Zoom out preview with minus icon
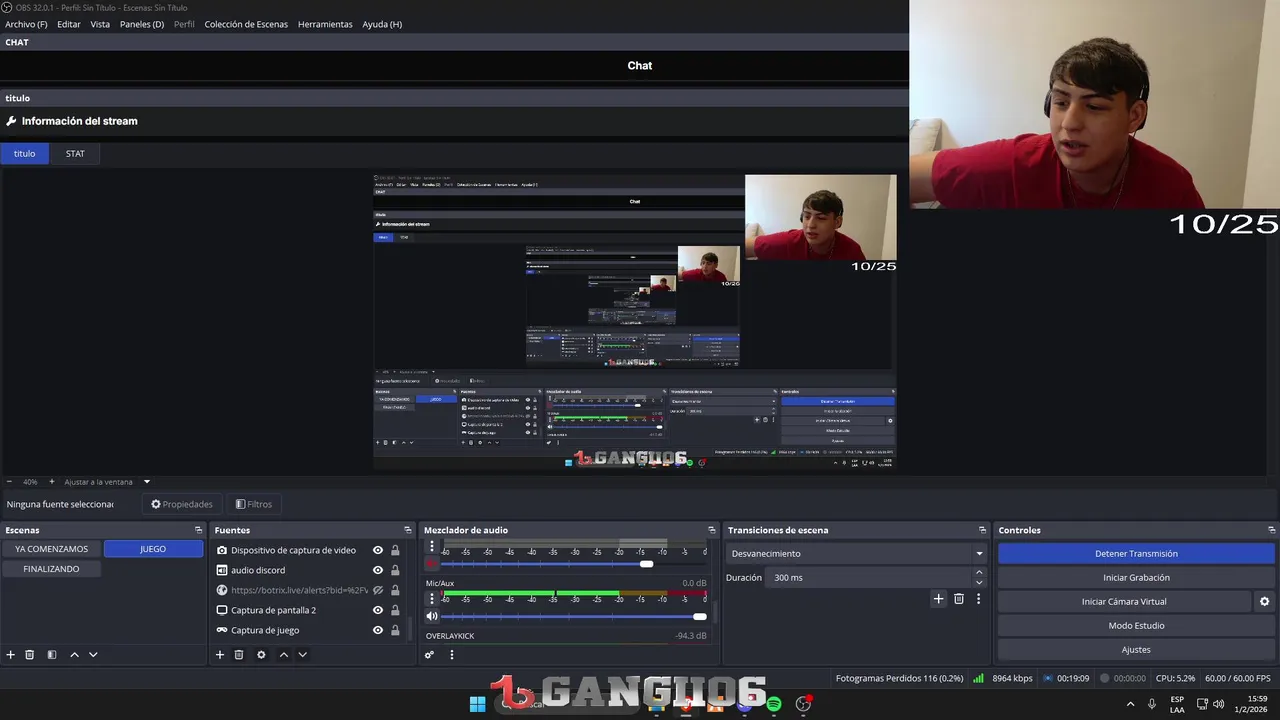Screen dimensions: 1280x720 tap(9, 482)
